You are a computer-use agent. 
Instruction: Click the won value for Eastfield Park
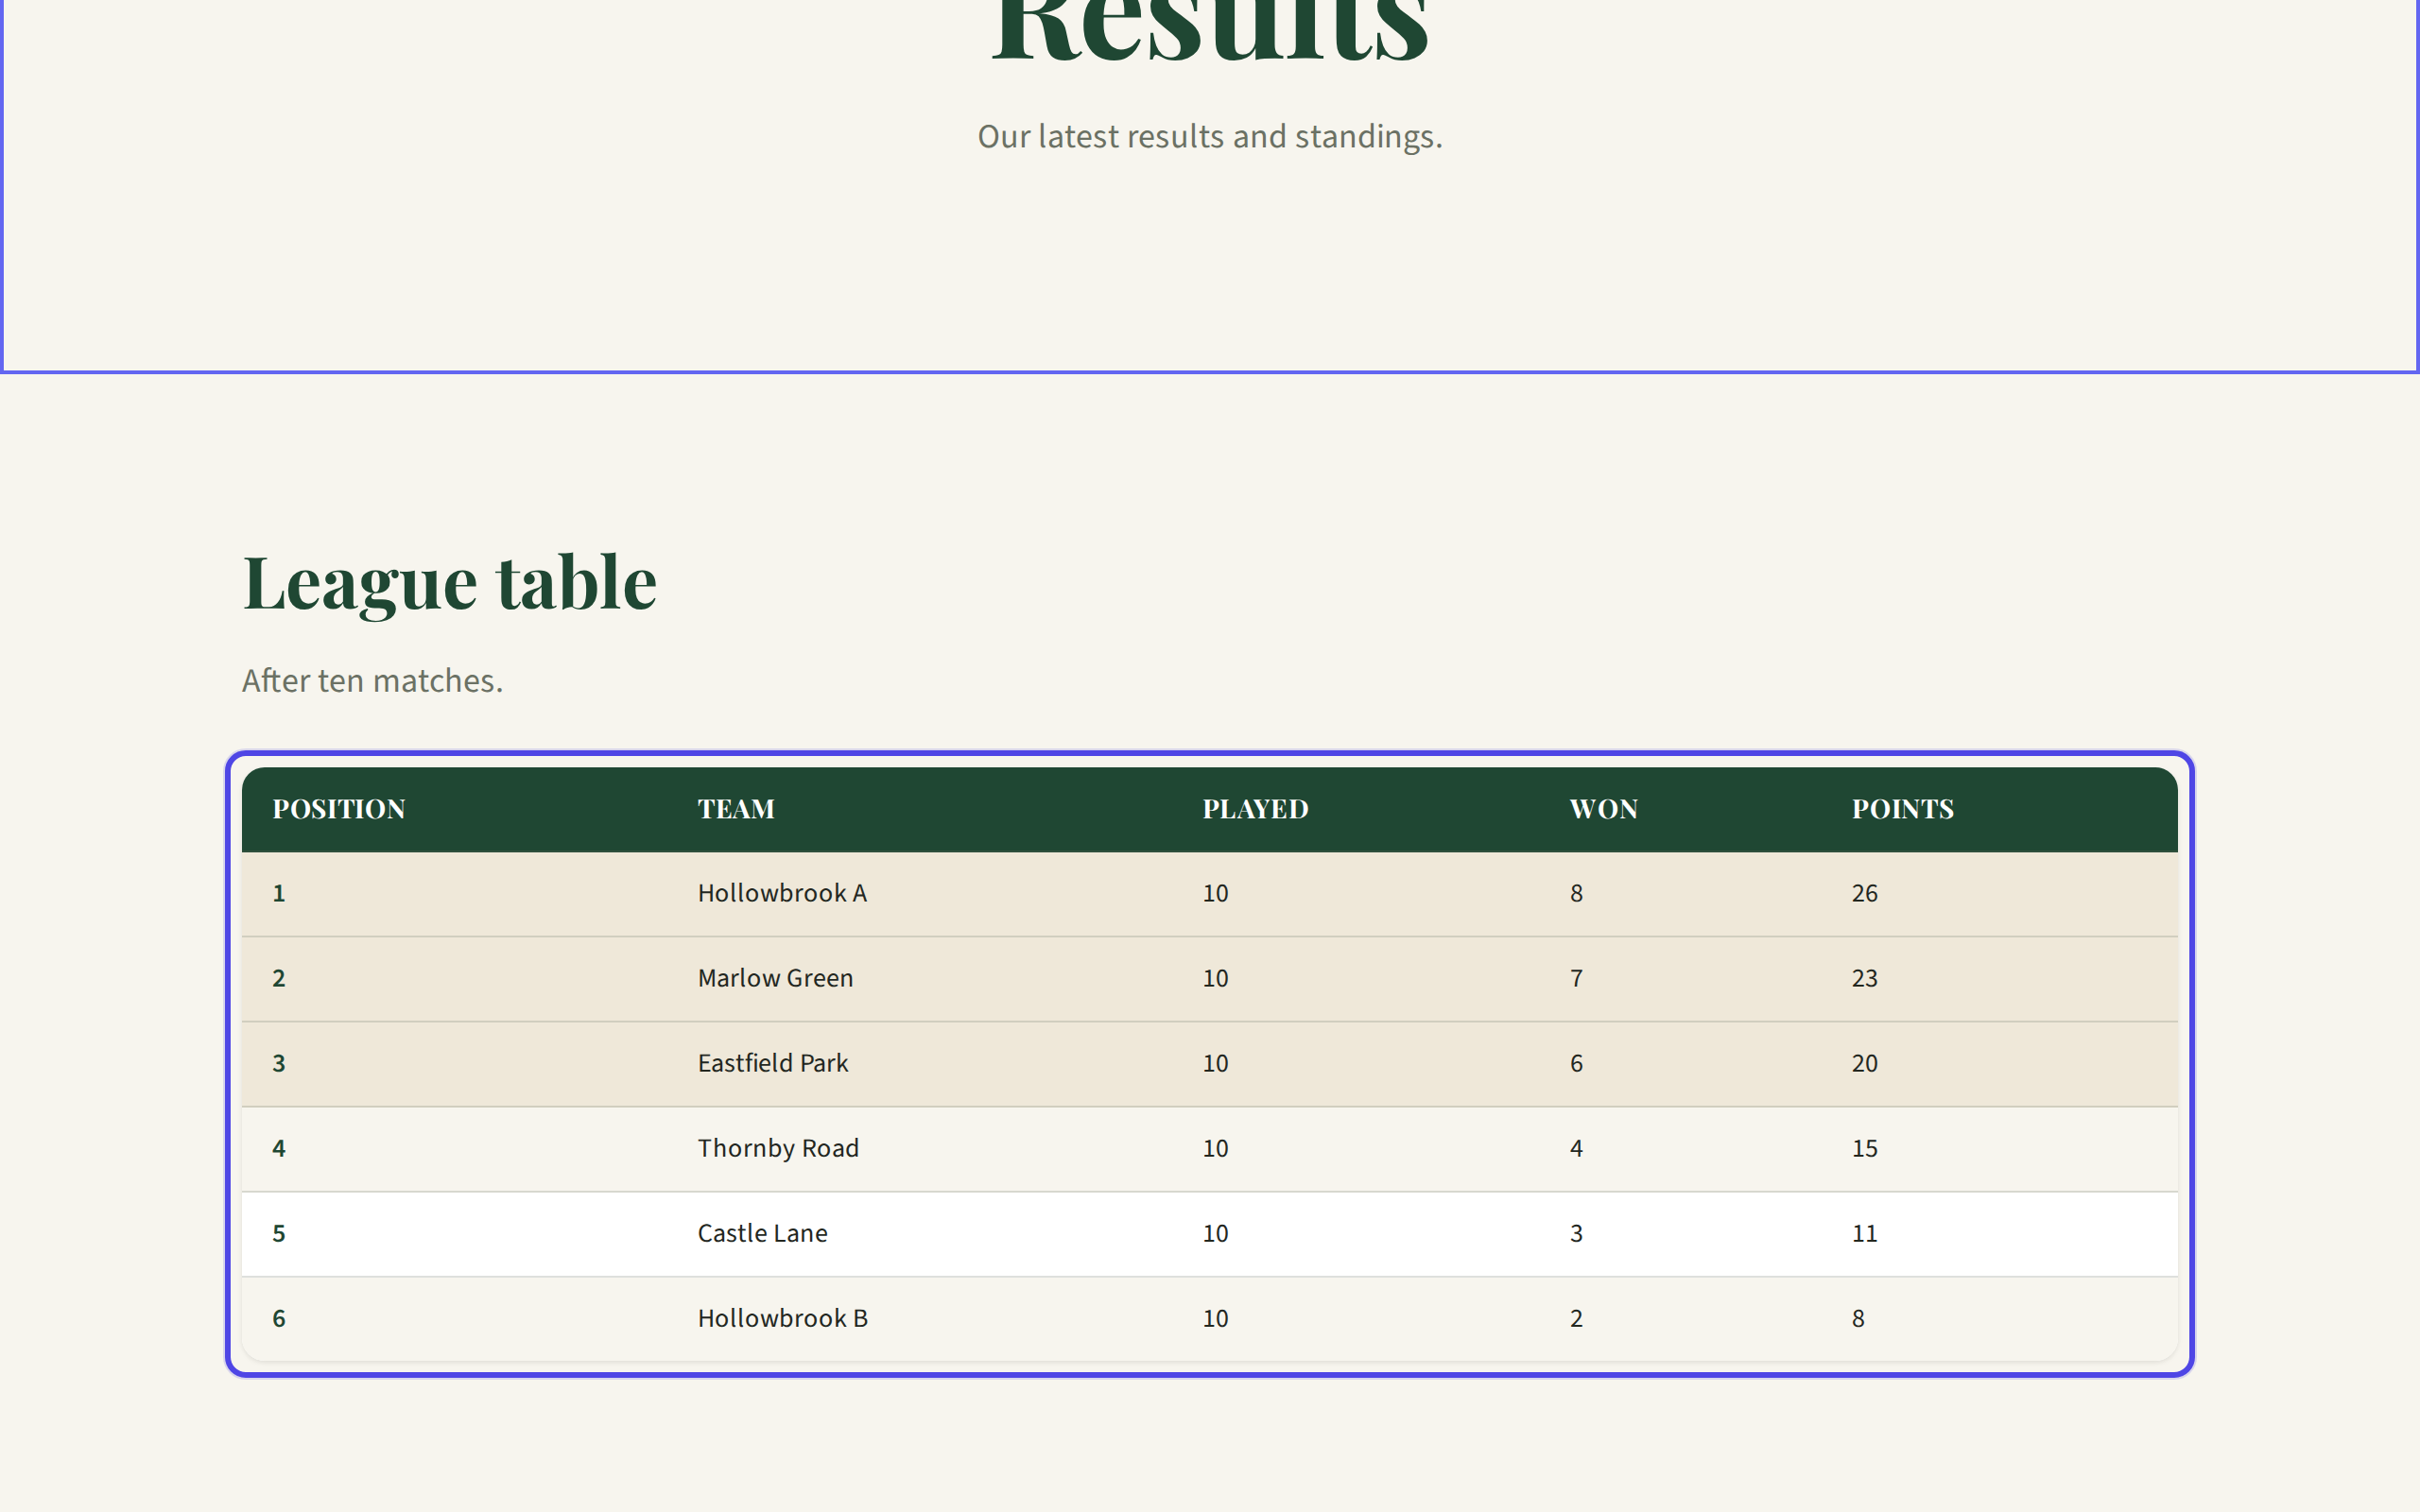pos(1576,1063)
